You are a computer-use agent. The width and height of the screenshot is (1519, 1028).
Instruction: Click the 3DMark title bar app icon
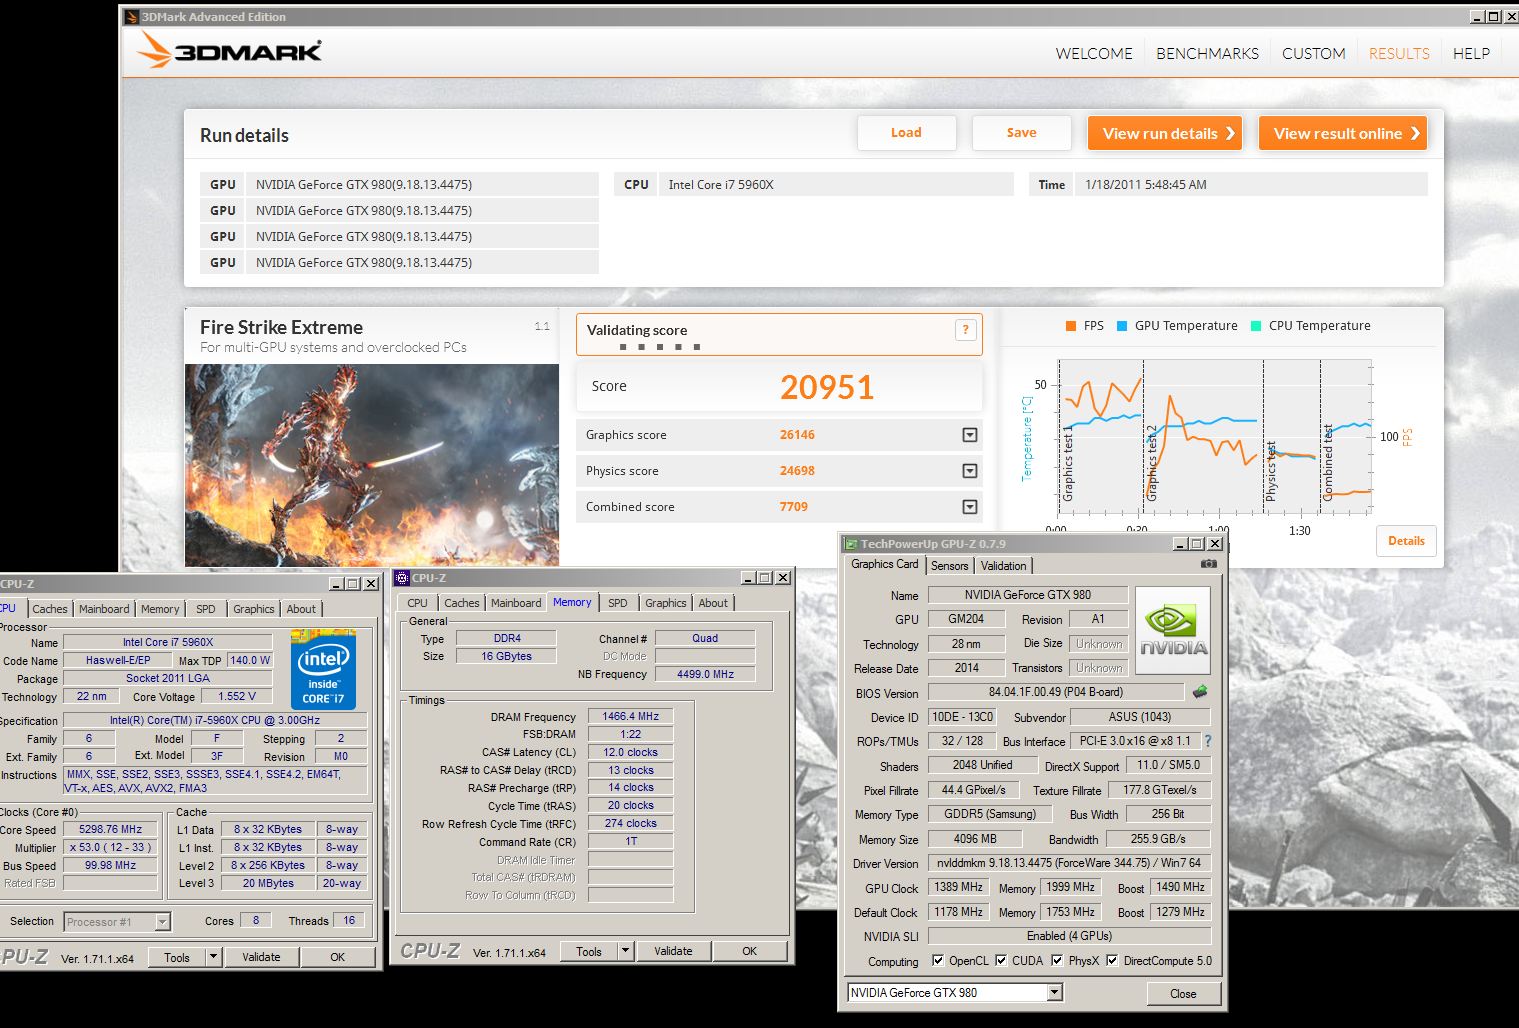[131, 16]
